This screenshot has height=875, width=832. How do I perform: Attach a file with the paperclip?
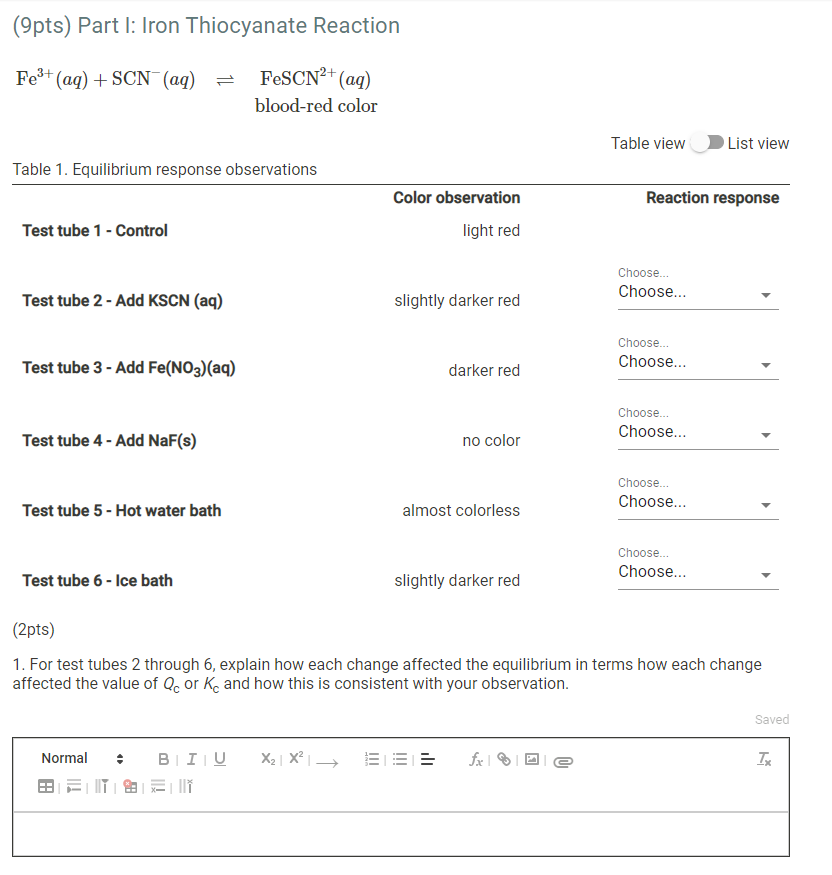pos(563,762)
